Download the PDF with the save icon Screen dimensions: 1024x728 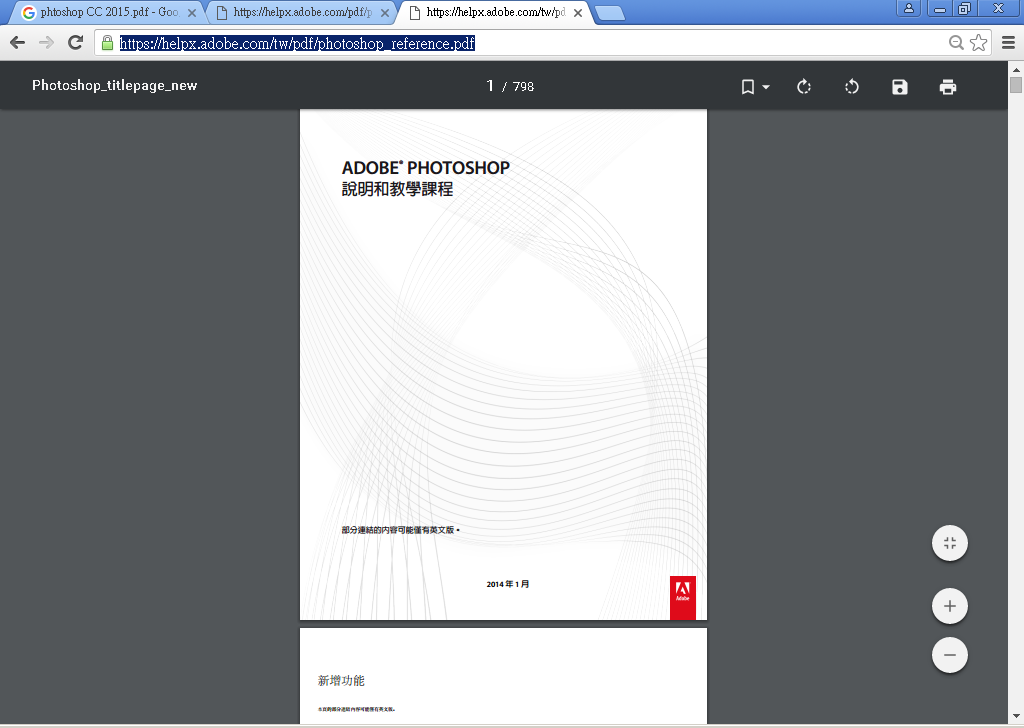[x=900, y=87]
